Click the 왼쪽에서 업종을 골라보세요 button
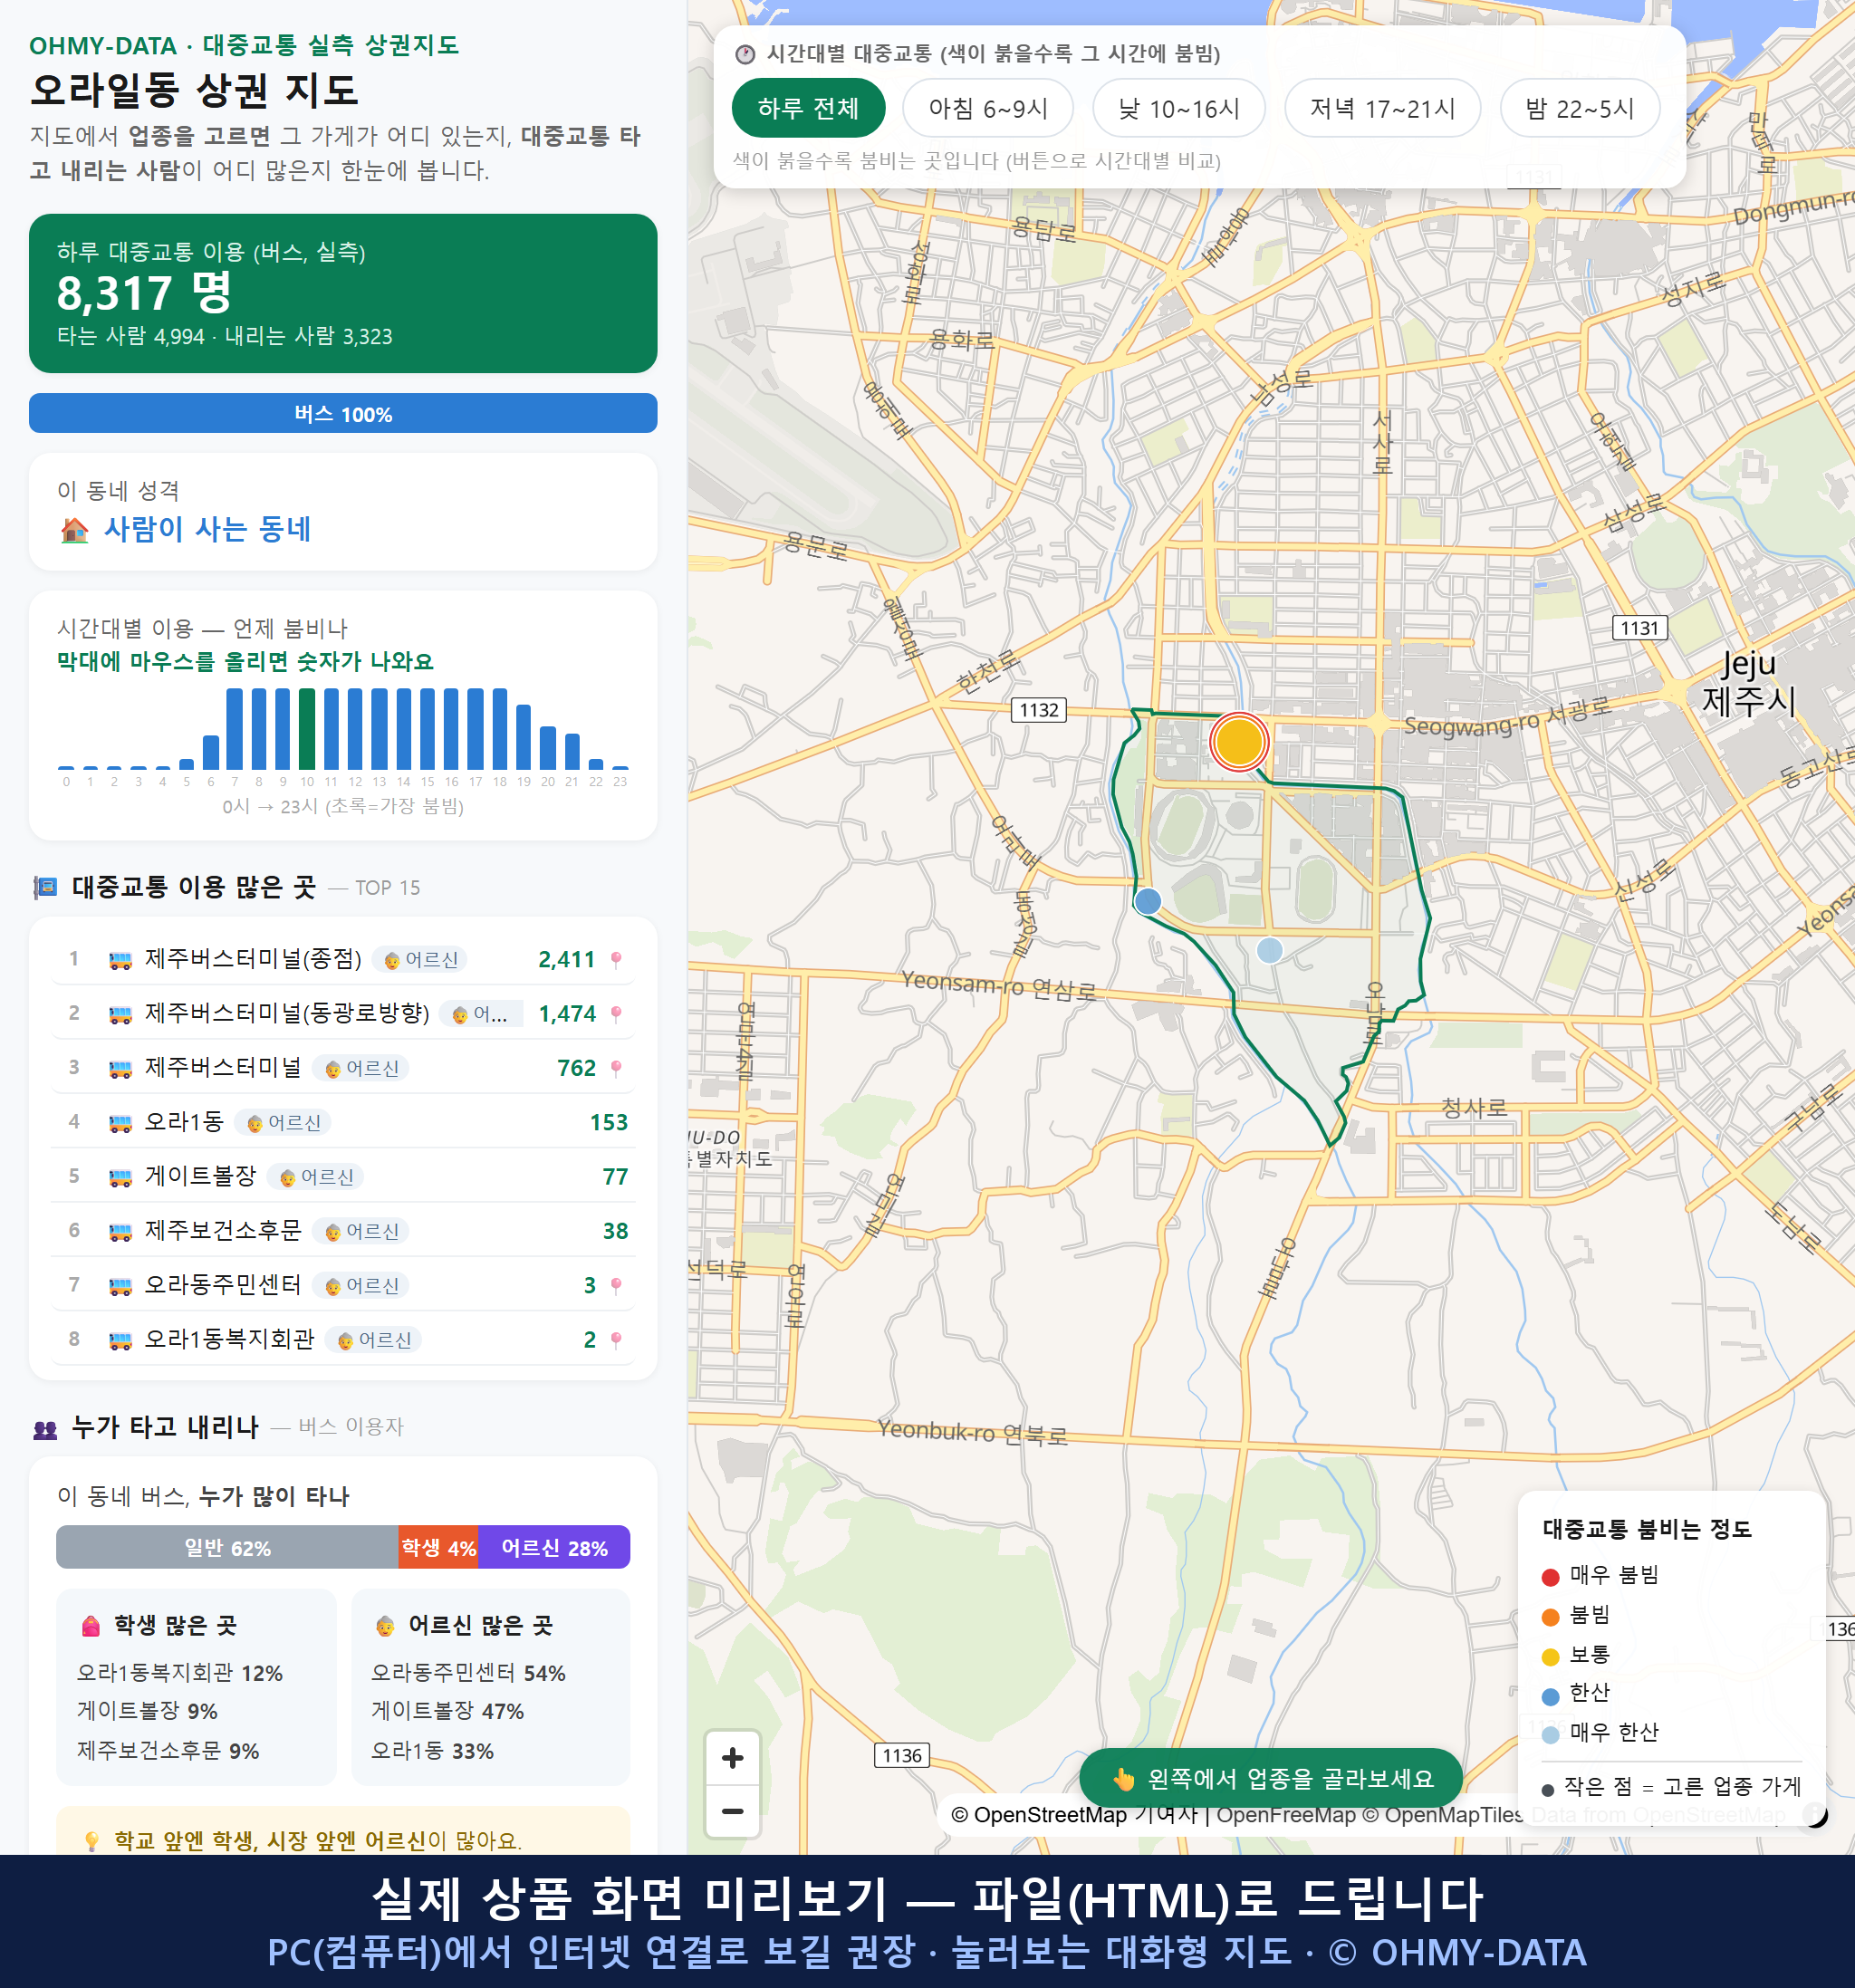The width and height of the screenshot is (1855, 1988). point(1271,1778)
